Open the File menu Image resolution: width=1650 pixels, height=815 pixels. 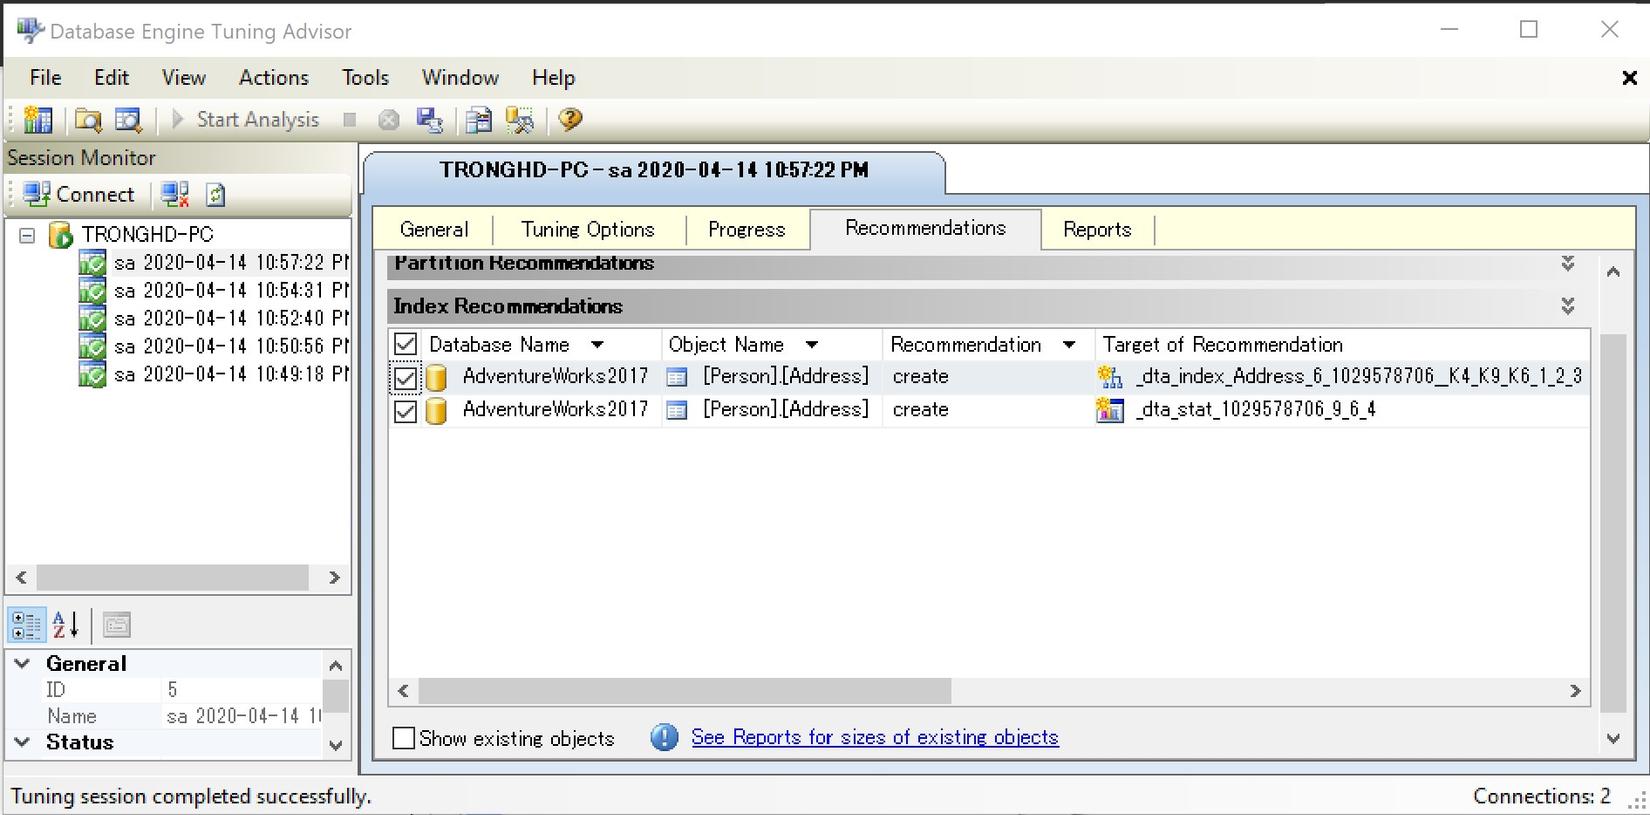[45, 78]
